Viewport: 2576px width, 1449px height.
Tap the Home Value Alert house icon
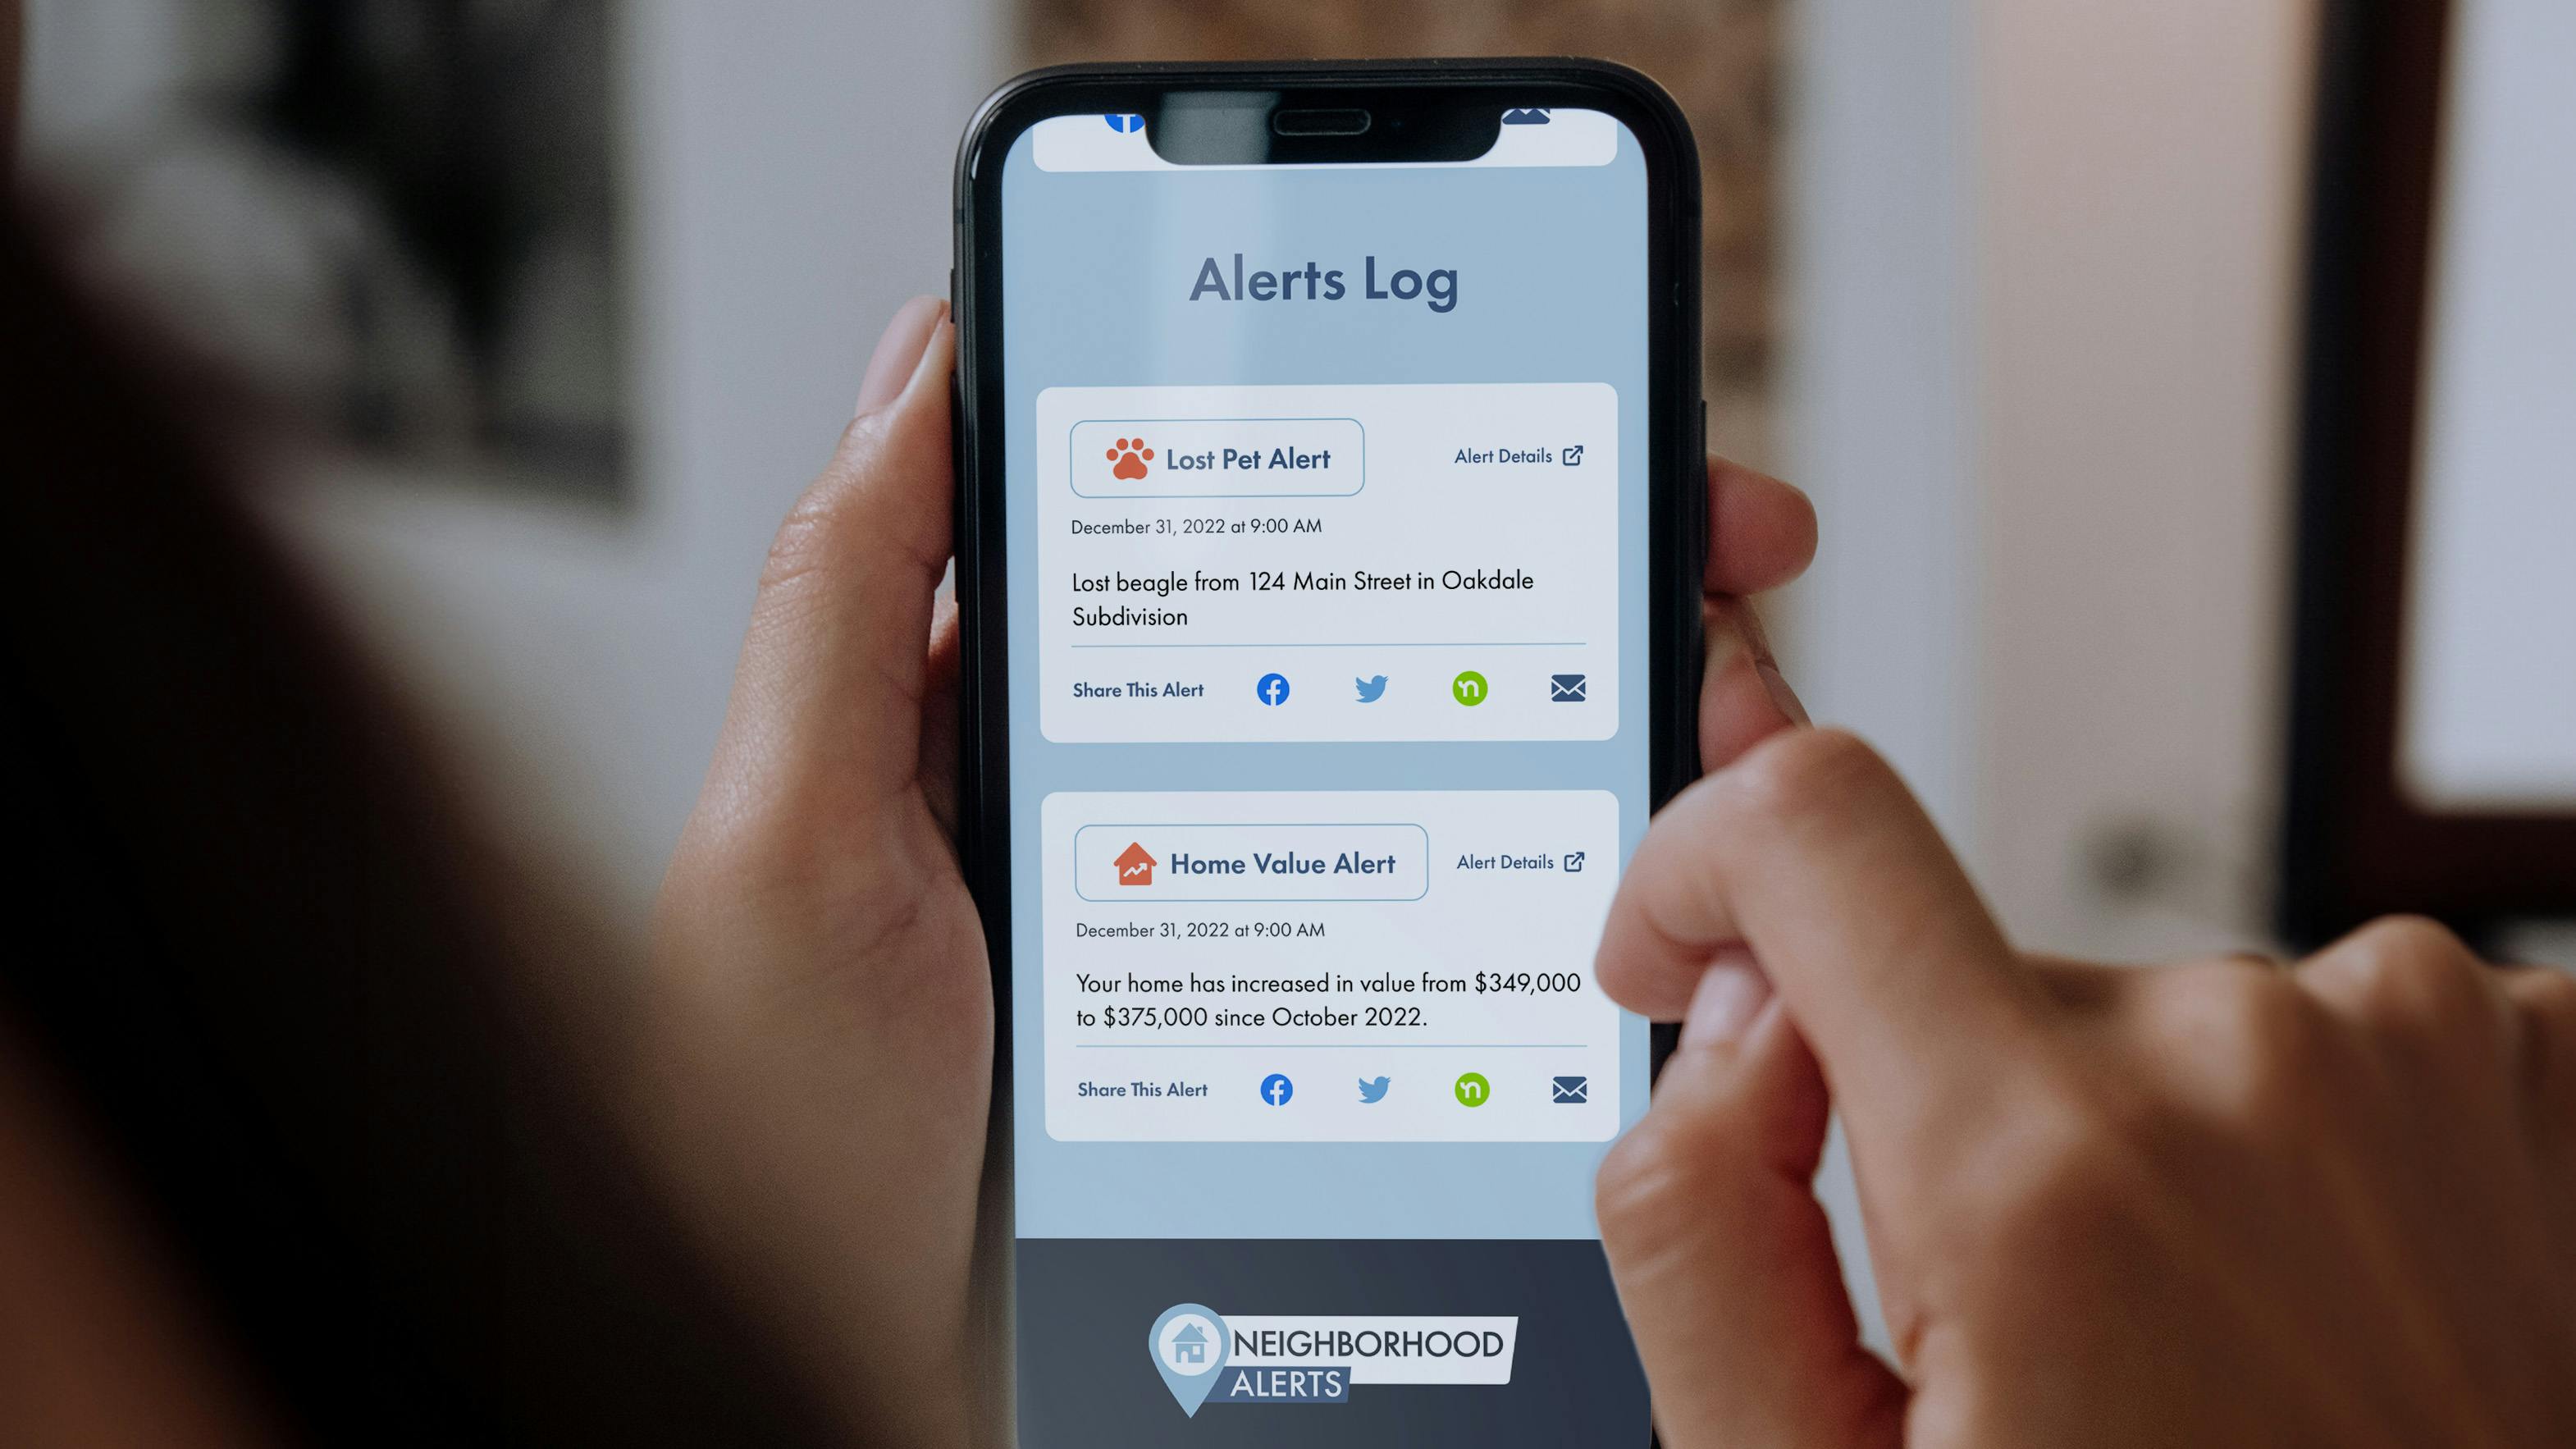[x=1132, y=862]
